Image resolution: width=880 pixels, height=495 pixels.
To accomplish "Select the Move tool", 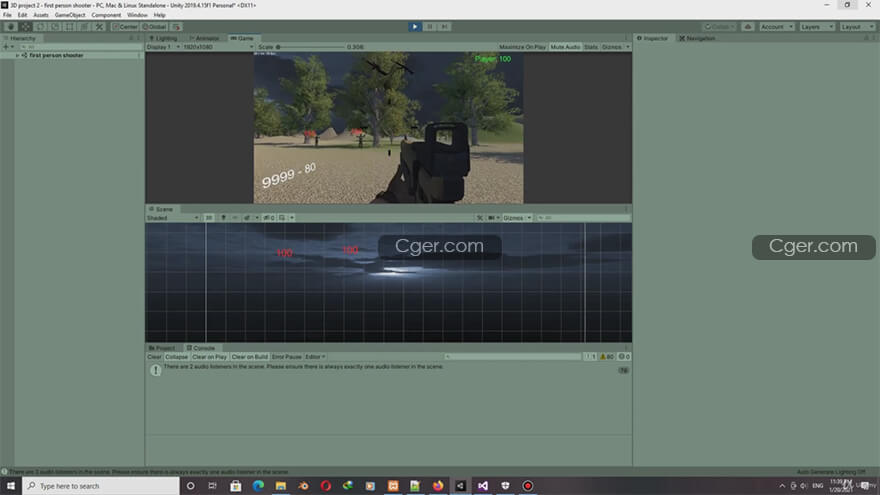I will pyautogui.click(x=26, y=26).
